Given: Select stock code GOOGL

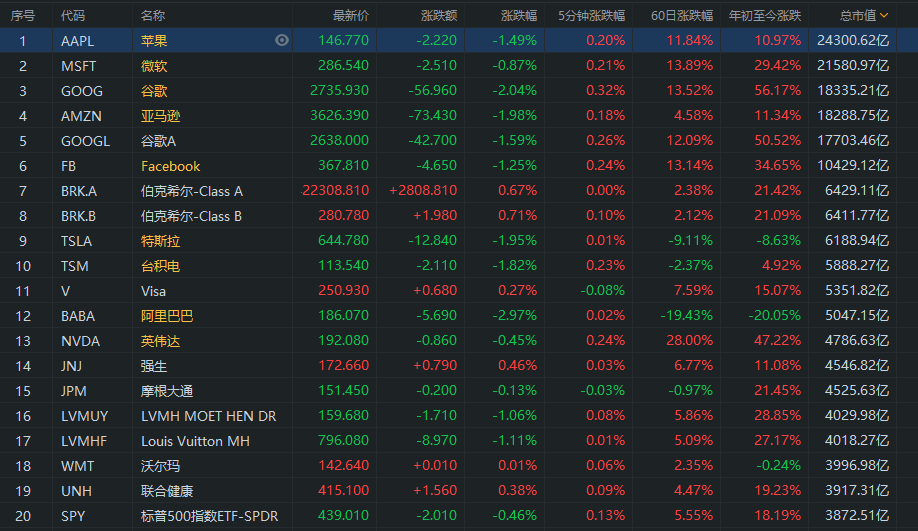Looking at the screenshot, I should (x=85, y=141).
